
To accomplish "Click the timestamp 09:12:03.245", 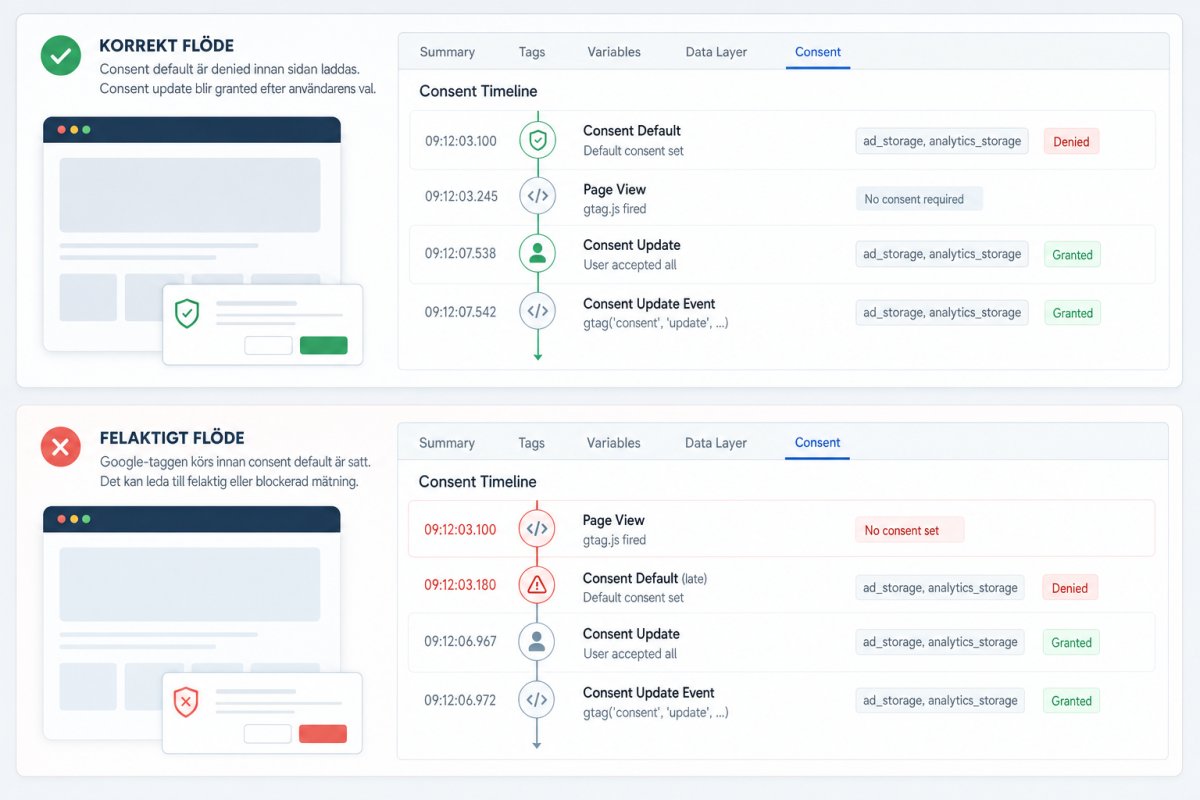I will [x=461, y=196].
